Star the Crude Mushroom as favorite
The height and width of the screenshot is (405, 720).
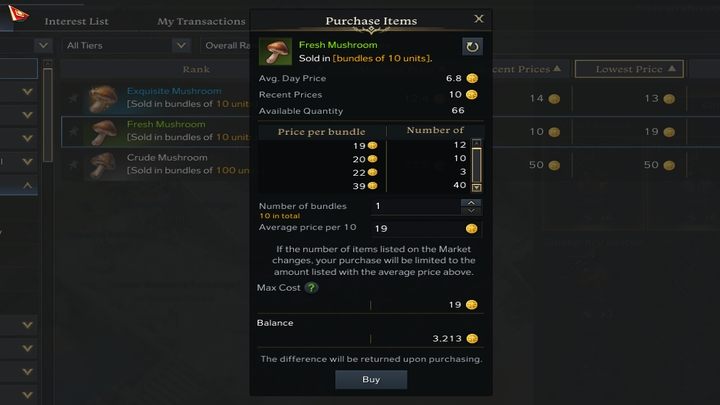pos(73,164)
